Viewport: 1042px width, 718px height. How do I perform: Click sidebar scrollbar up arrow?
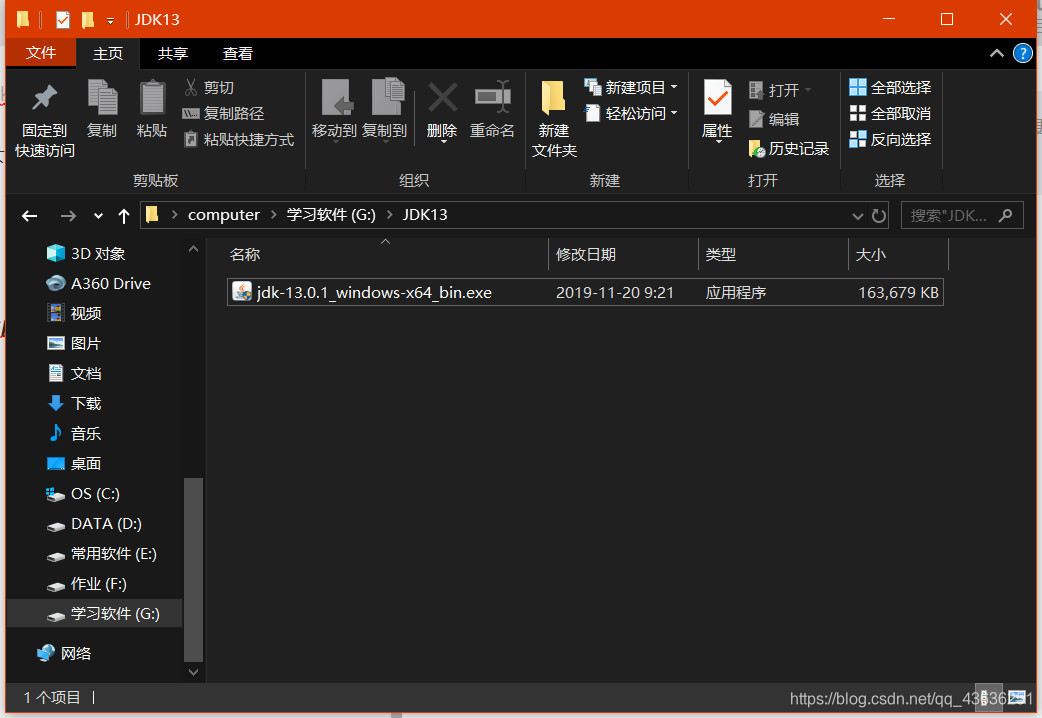tap(193, 249)
